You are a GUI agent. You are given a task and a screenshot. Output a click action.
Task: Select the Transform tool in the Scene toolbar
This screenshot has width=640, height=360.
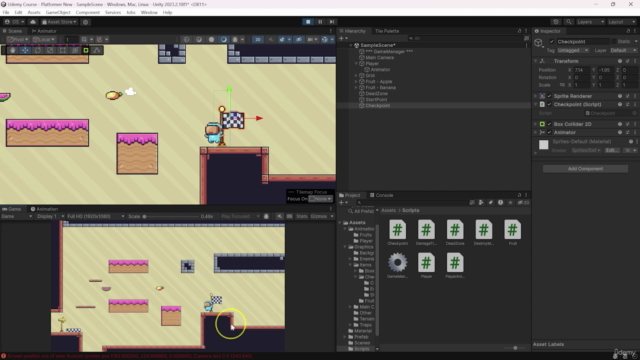point(75,50)
